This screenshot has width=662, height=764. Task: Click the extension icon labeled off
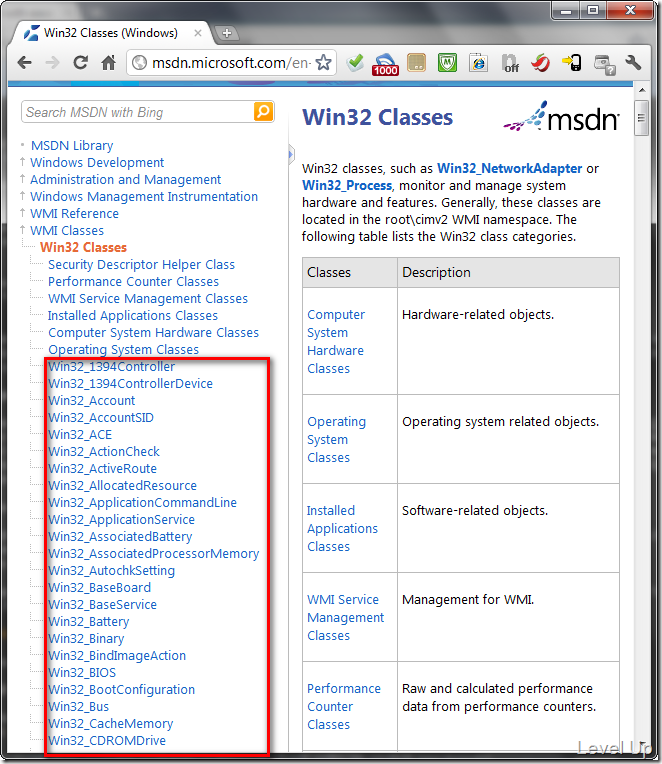(x=510, y=63)
